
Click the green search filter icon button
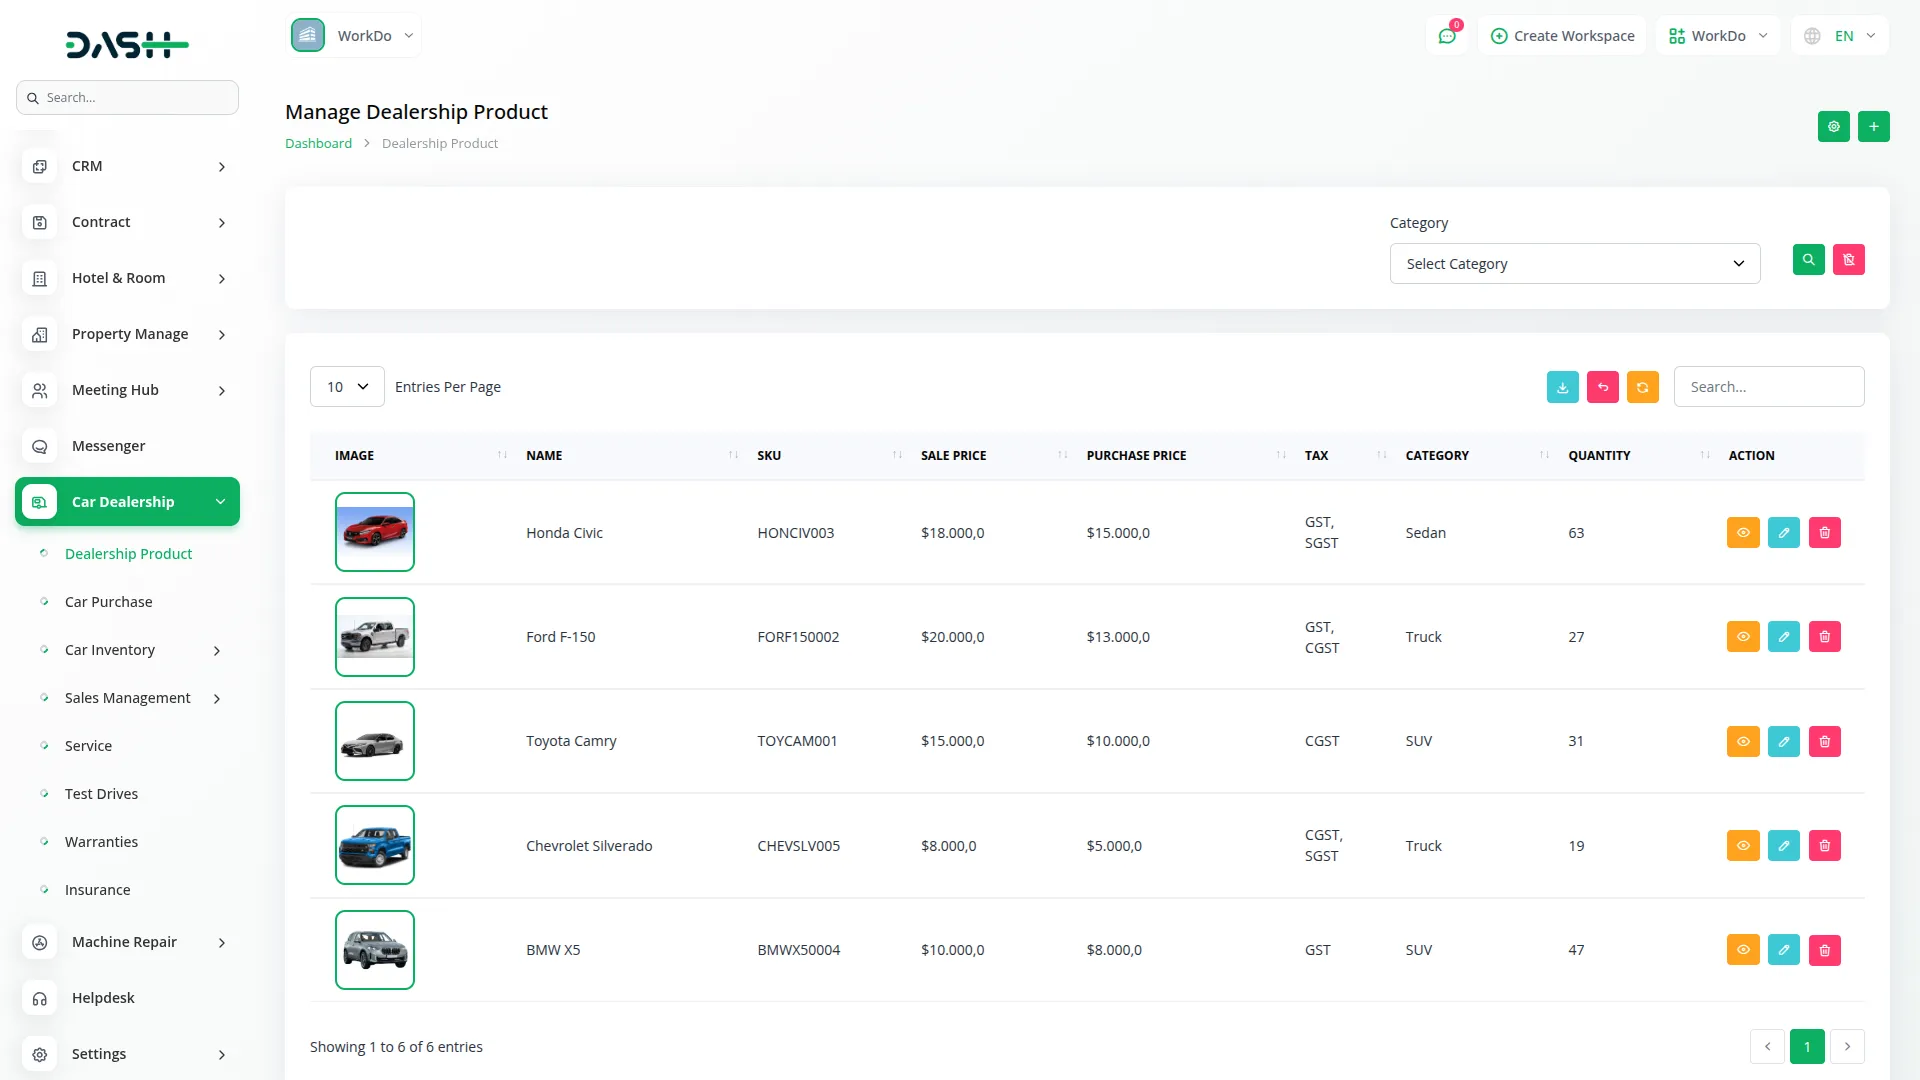coord(1808,260)
